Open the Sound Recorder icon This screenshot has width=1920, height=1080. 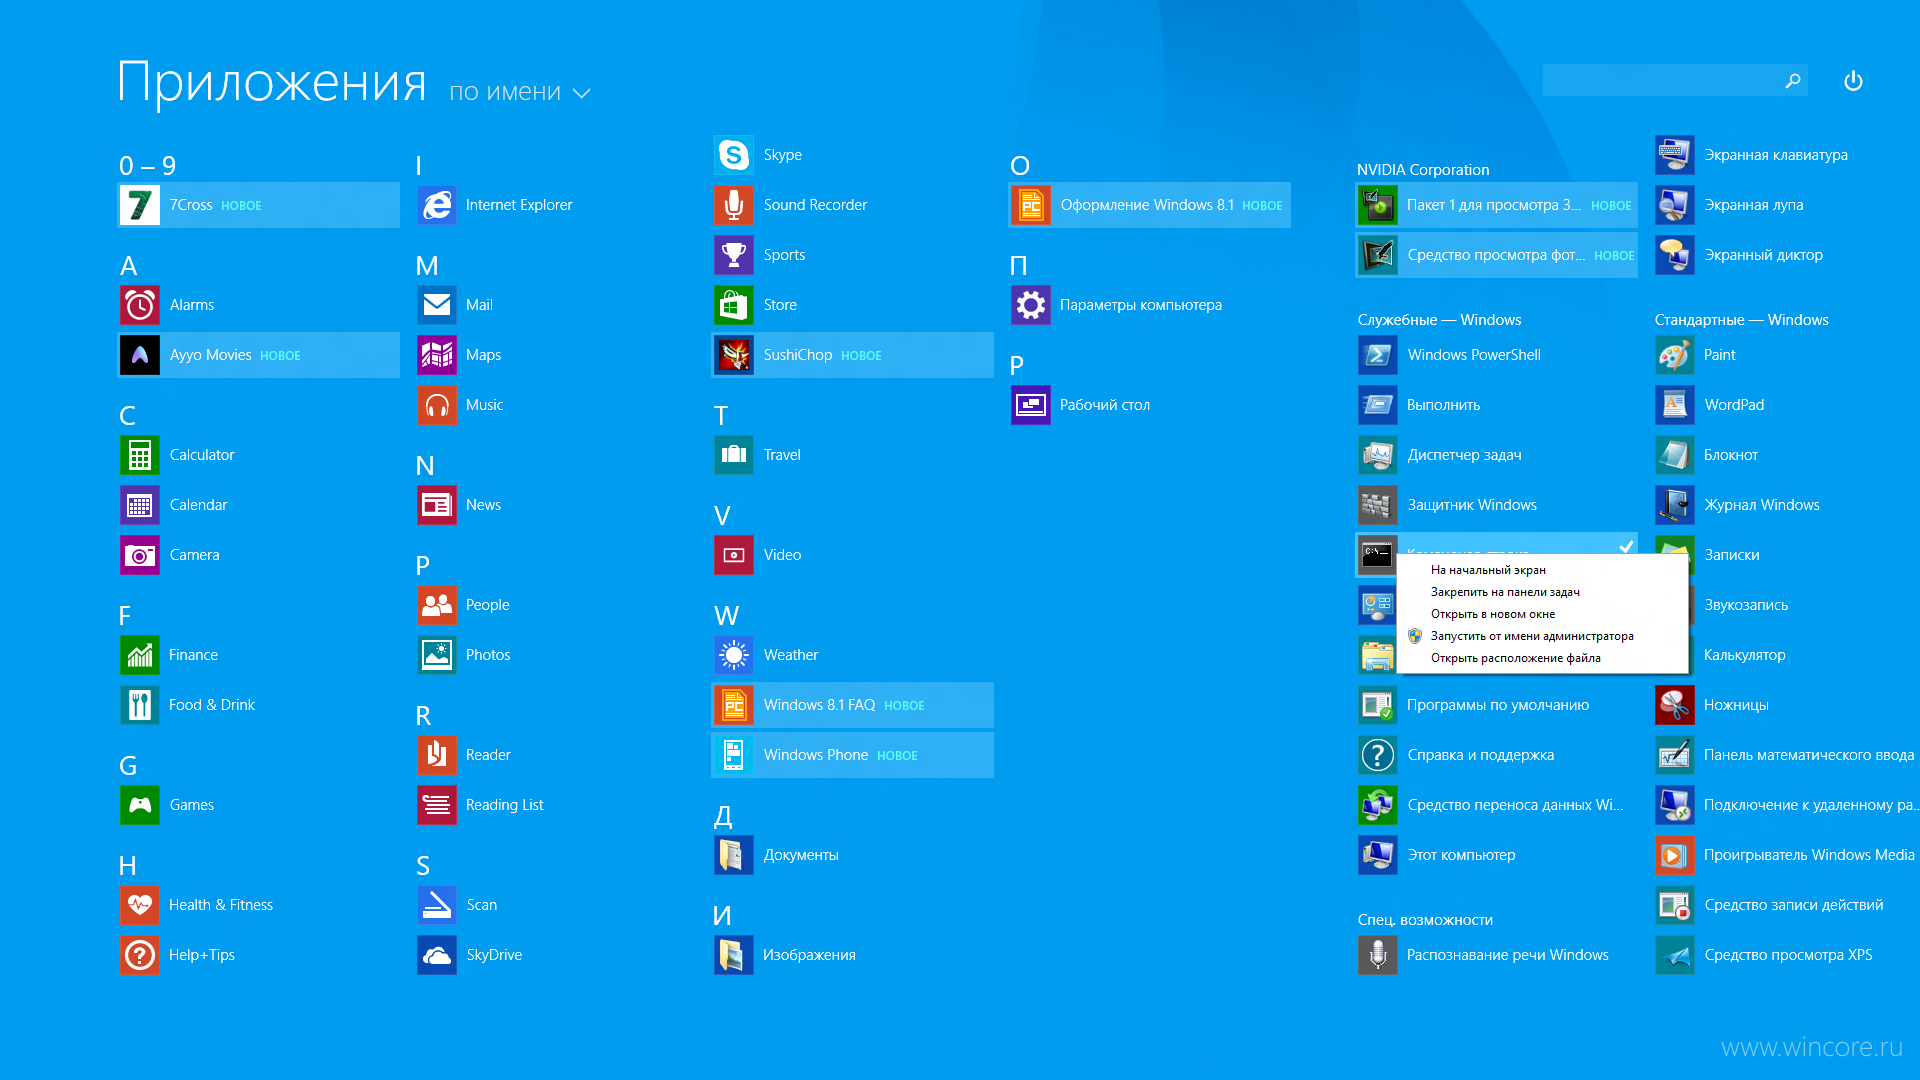click(x=734, y=205)
